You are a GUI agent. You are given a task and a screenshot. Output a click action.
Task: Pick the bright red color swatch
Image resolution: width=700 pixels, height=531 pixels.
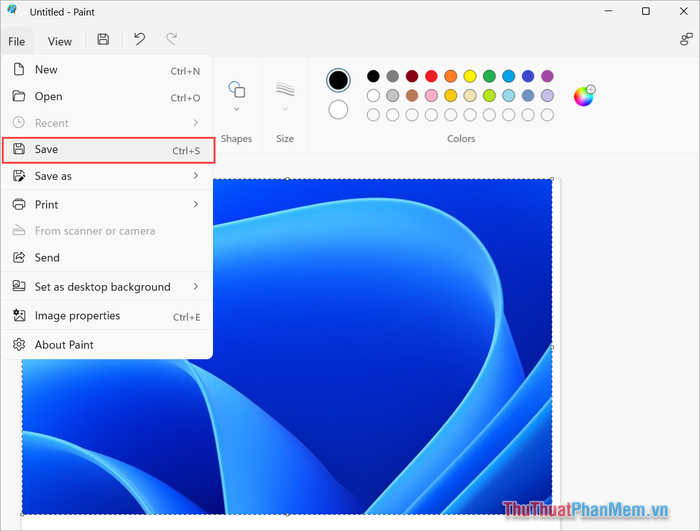431,76
